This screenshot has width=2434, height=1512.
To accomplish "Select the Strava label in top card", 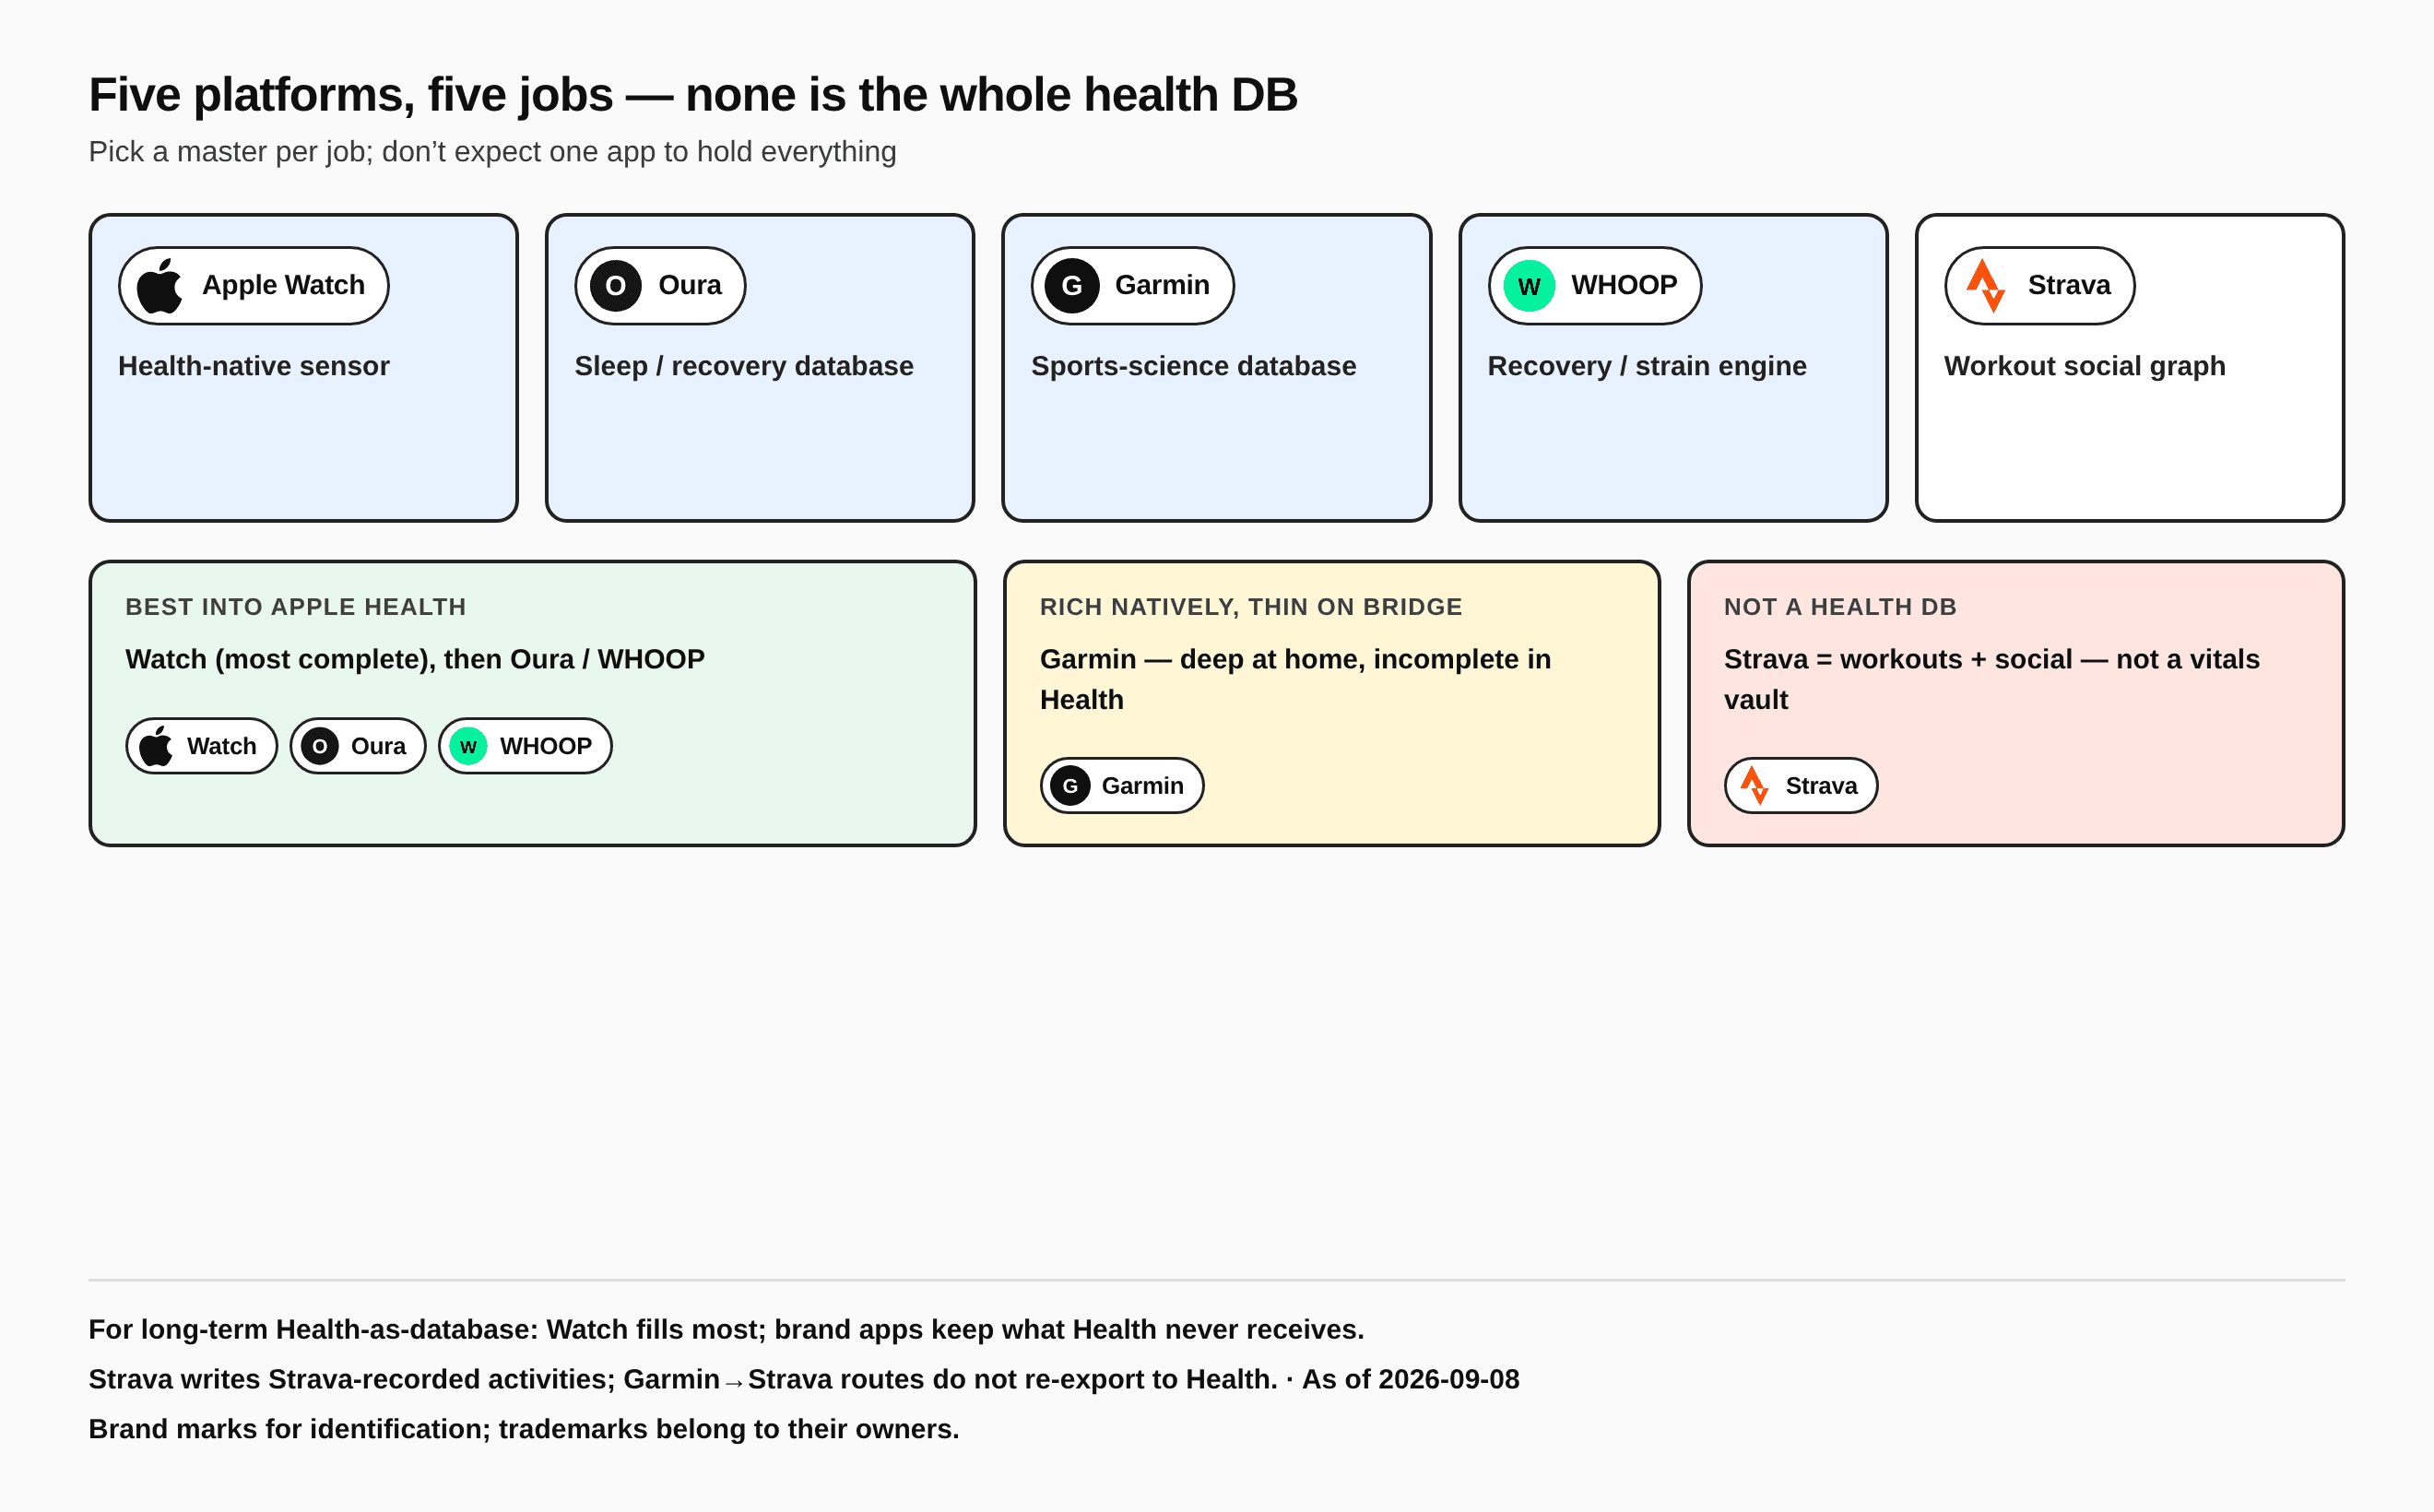I will pyautogui.click(x=2069, y=285).
